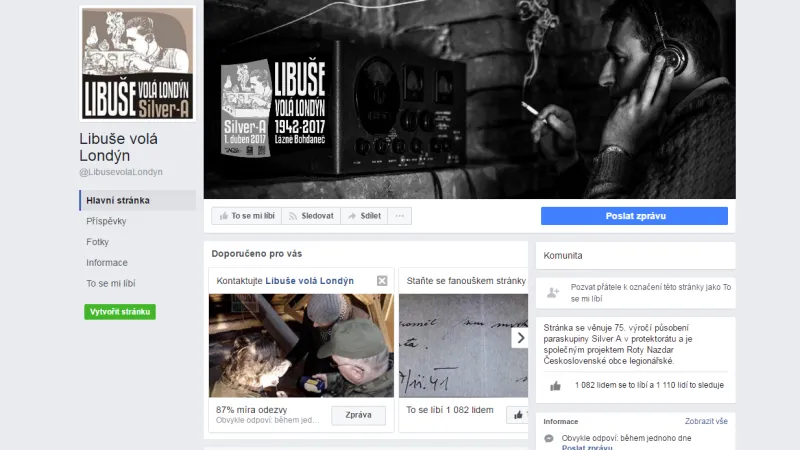Click the blue Poslat zprávu button
800x450 pixels.
634,216
